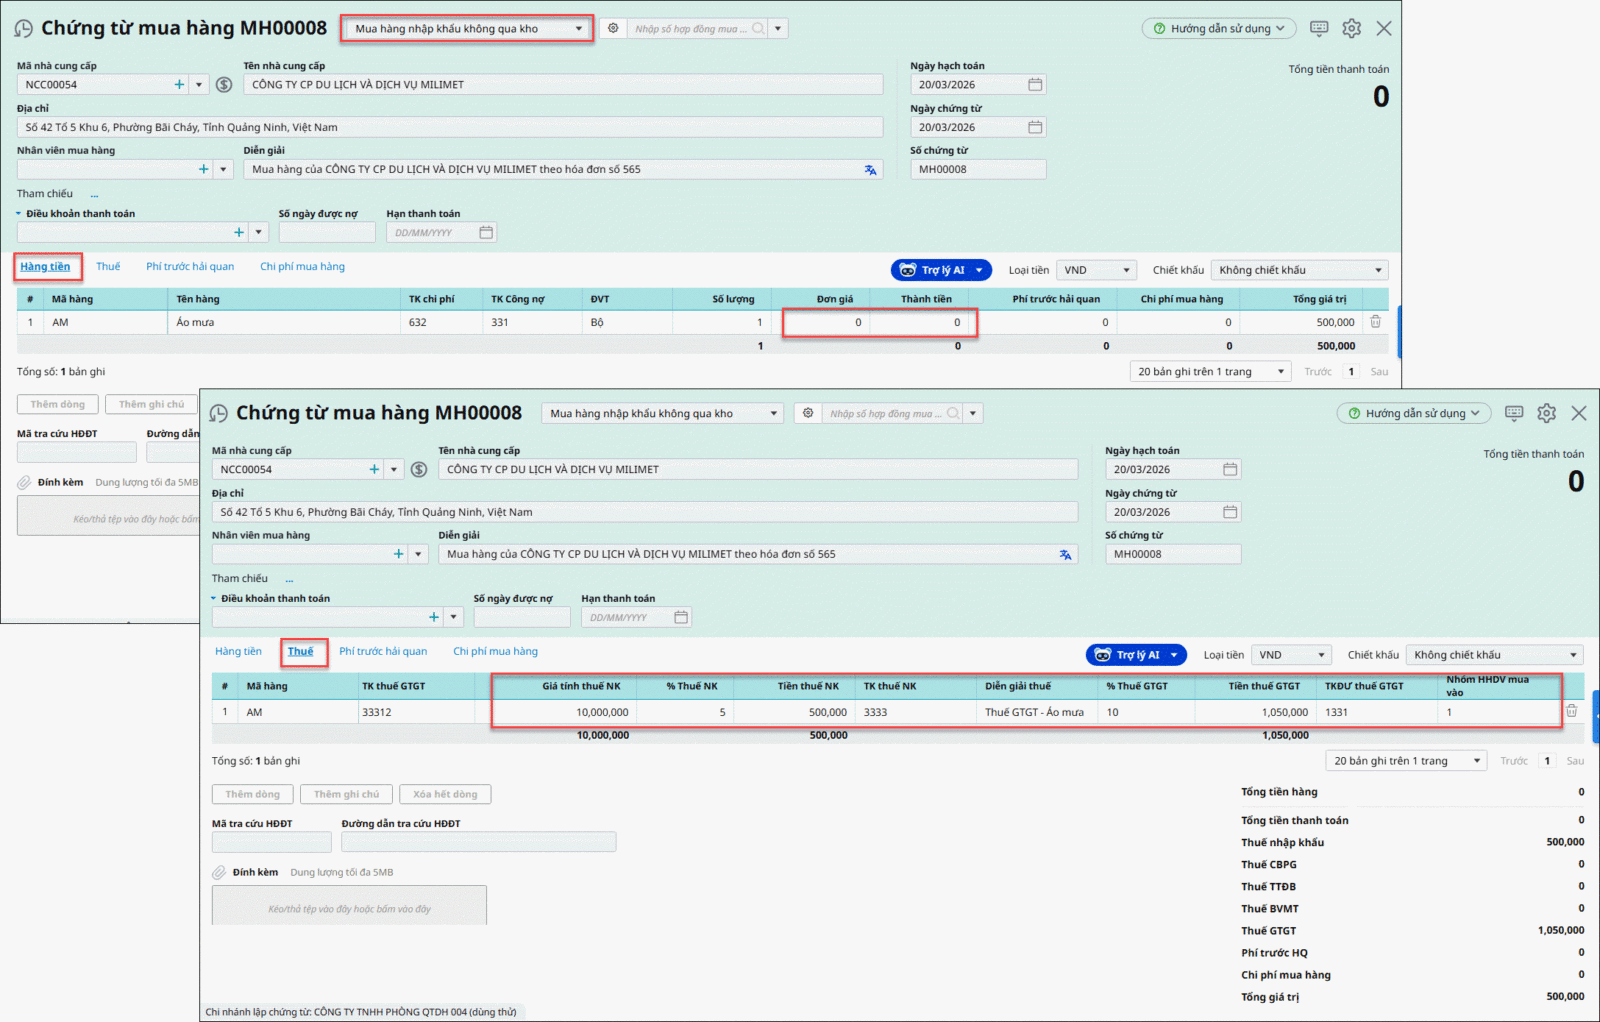Click the Mã tra cứu HĐĐT field in front window
The image size is (1600, 1022).
(x=271, y=842)
